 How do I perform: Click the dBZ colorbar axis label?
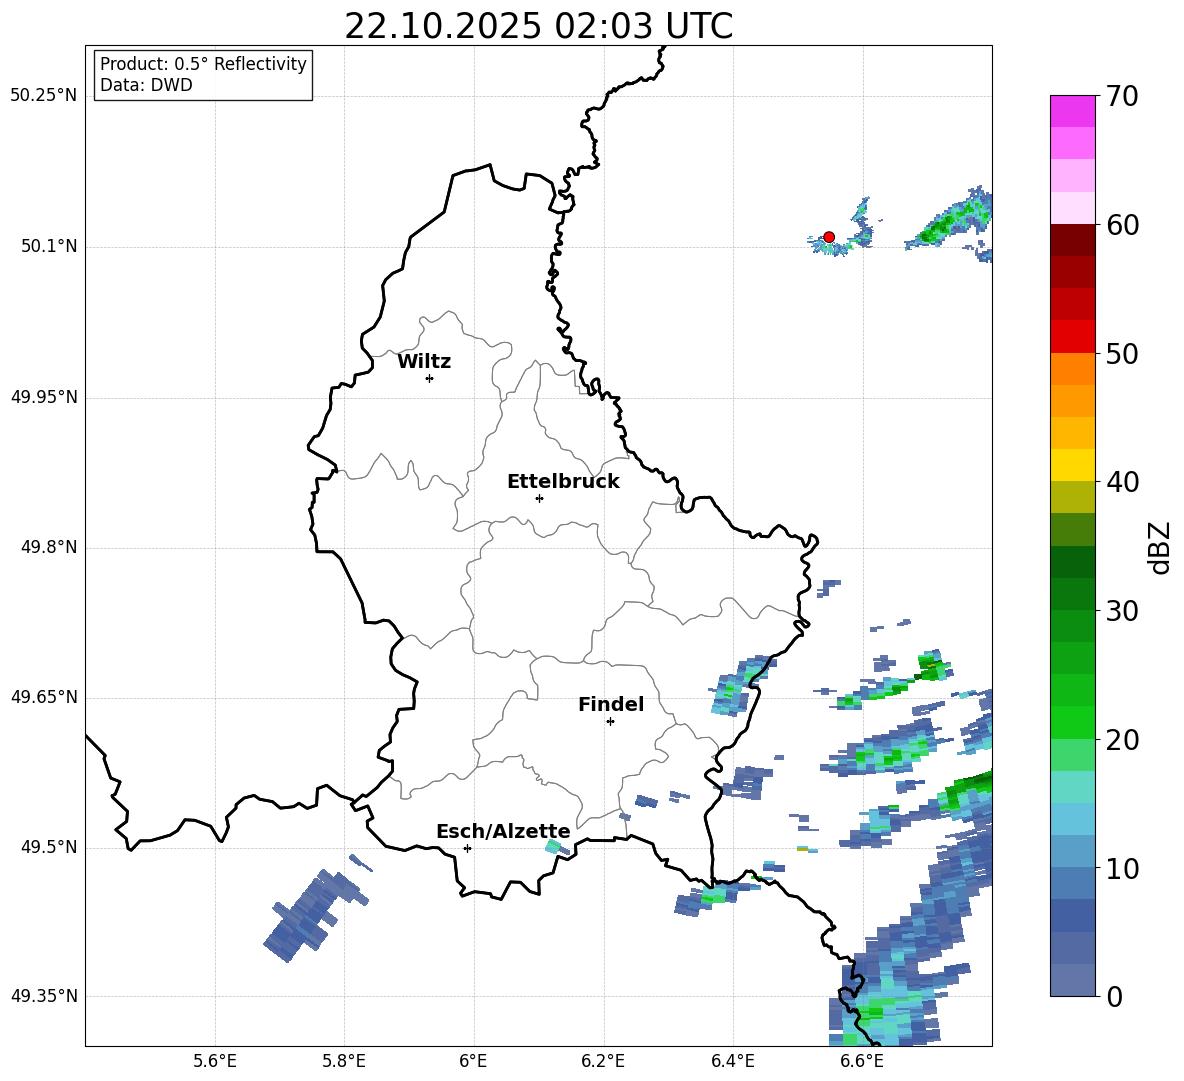click(1160, 547)
